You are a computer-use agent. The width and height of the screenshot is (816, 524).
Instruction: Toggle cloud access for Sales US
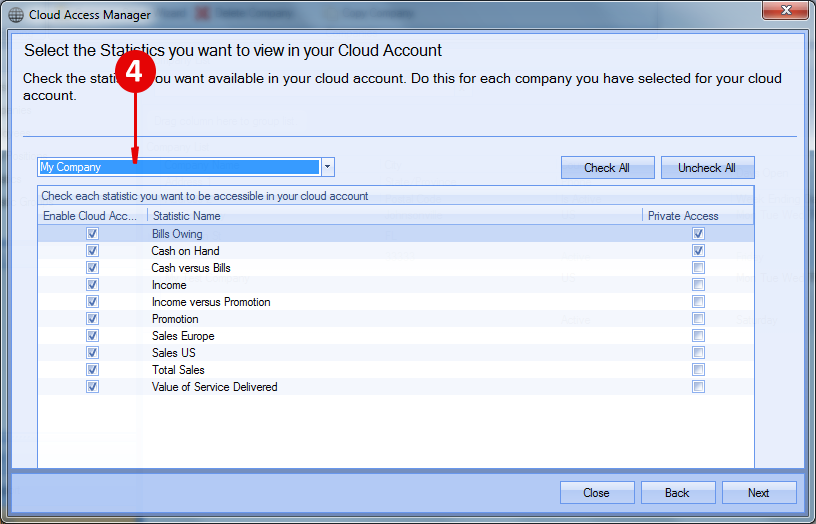pyautogui.click(x=93, y=353)
